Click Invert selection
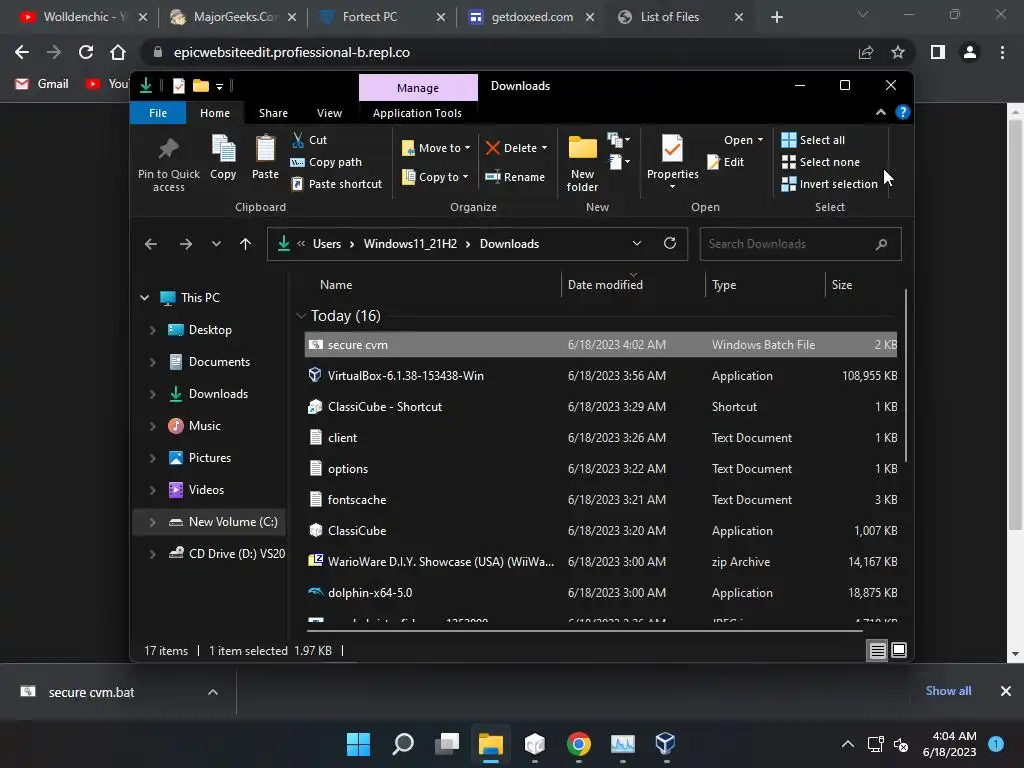 click(x=829, y=184)
